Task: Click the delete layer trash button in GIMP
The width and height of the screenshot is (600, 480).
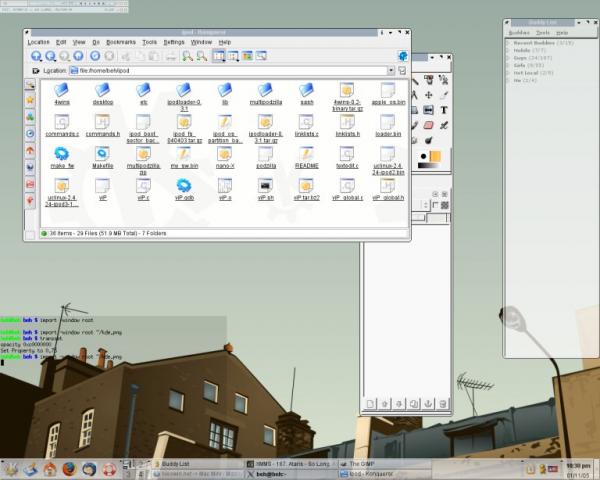Action: coord(443,404)
